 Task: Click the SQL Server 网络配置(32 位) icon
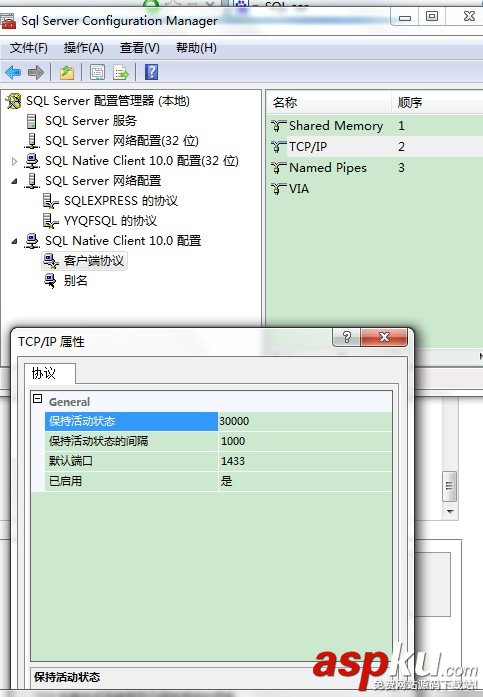[x=32, y=141]
